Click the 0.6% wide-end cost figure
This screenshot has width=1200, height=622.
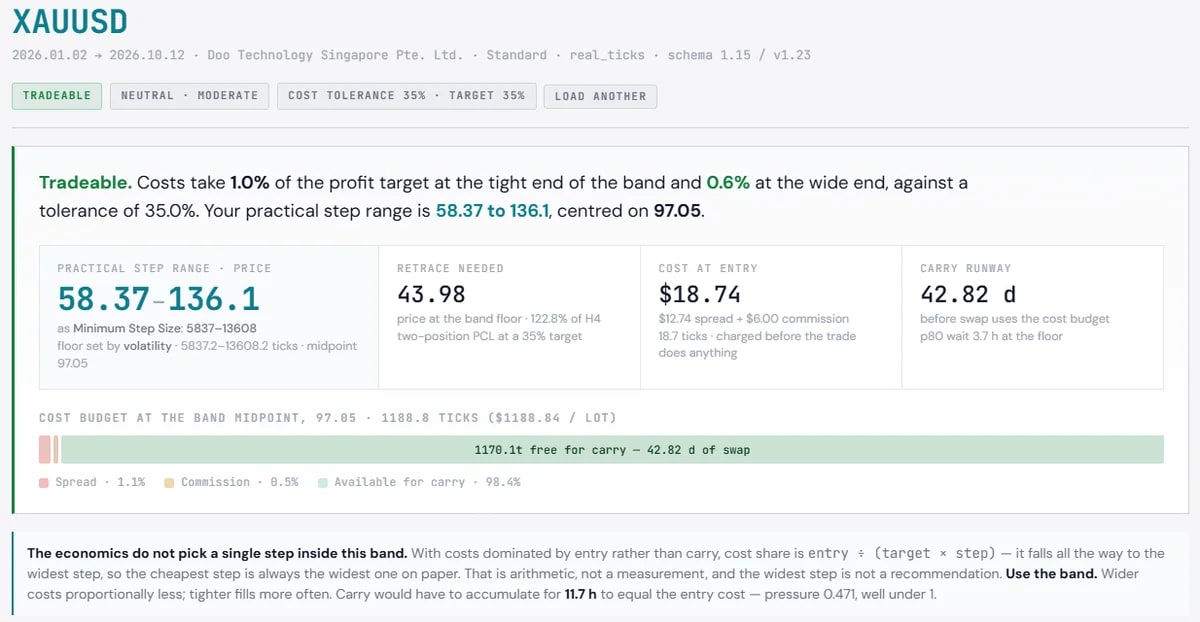729,183
